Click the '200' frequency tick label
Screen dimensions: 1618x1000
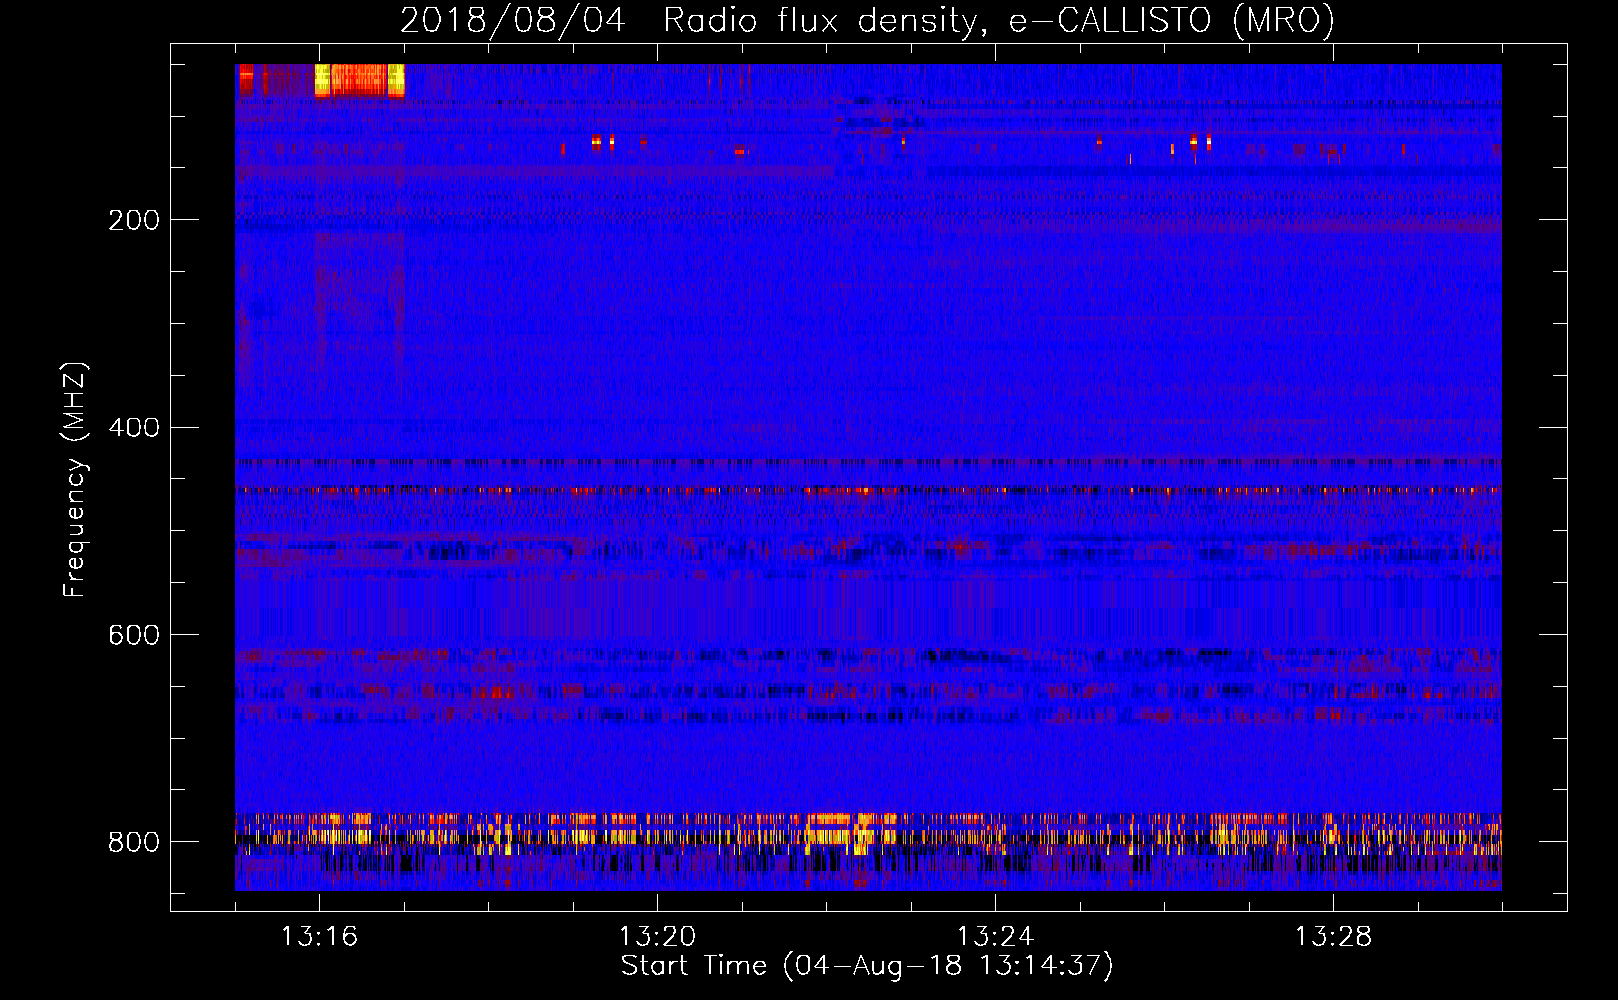coord(134,220)
